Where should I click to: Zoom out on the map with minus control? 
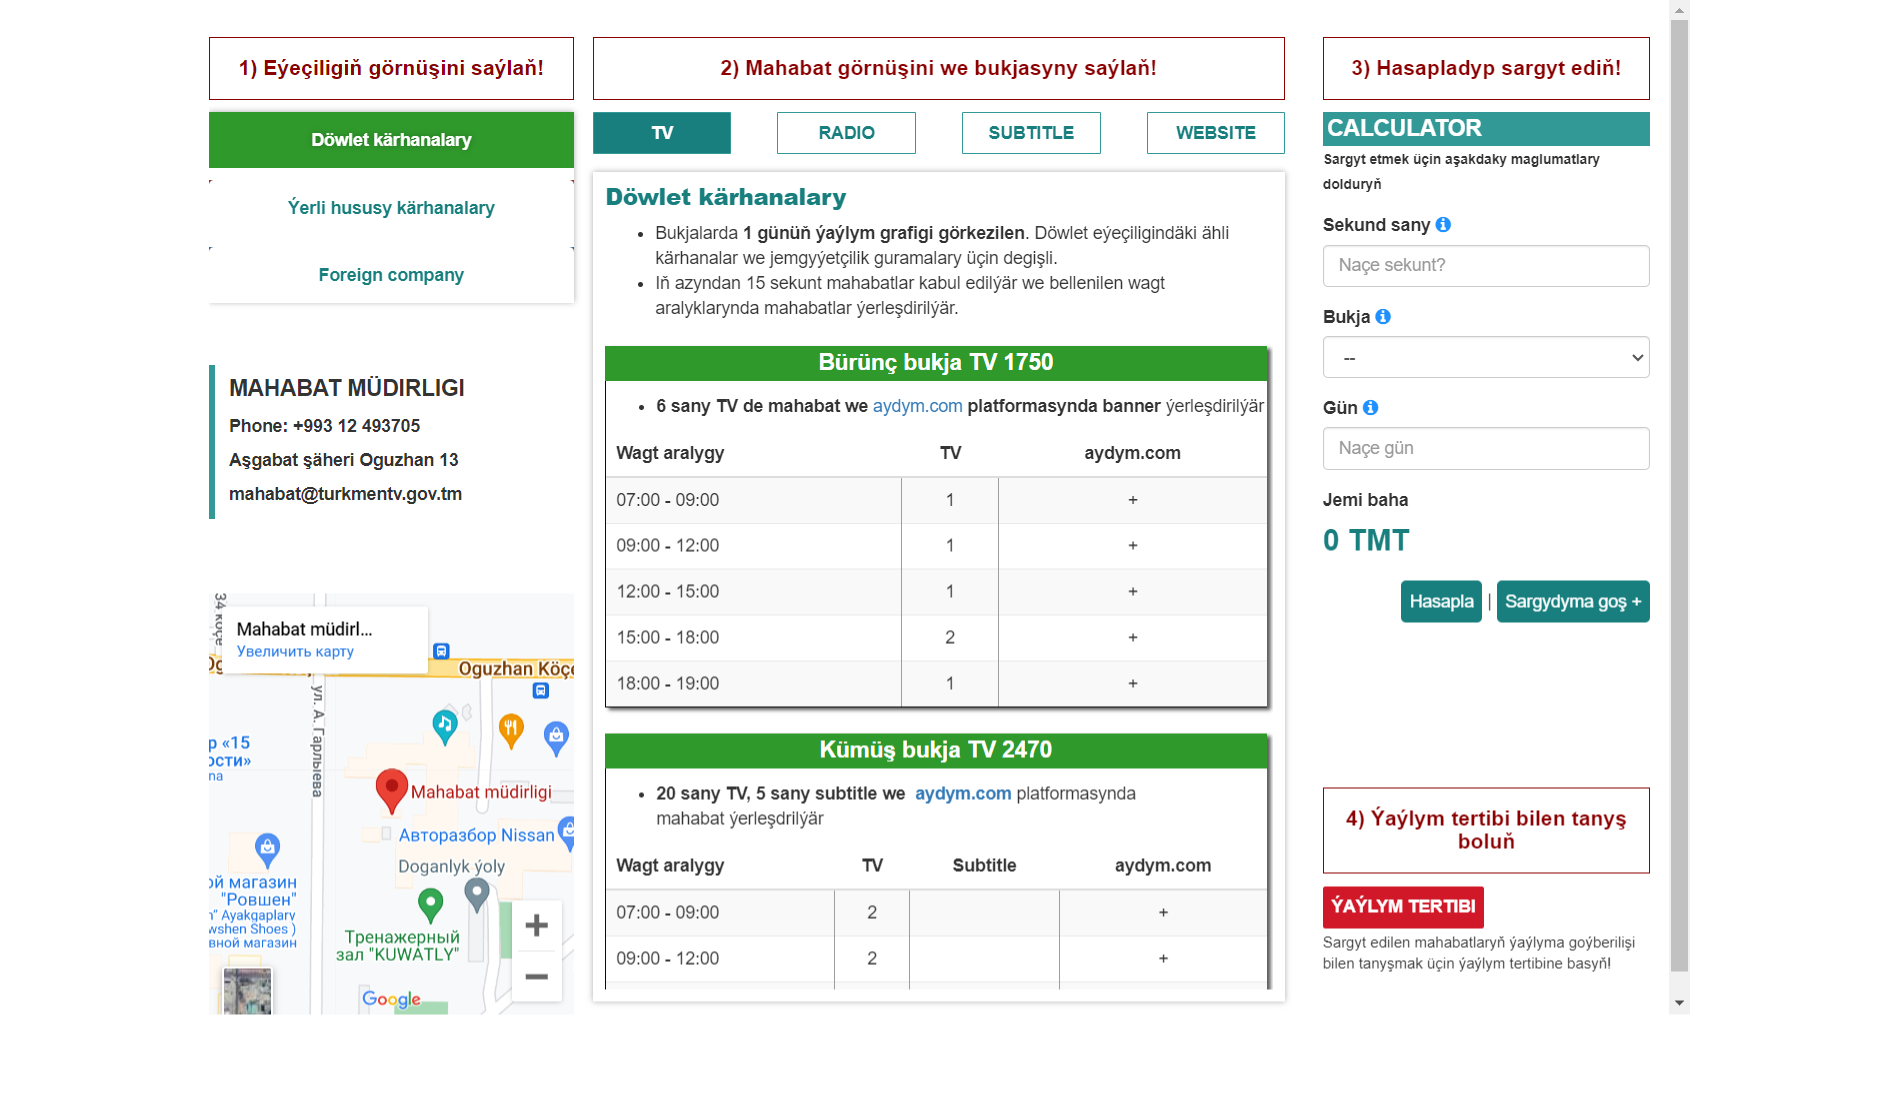tap(537, 974)
